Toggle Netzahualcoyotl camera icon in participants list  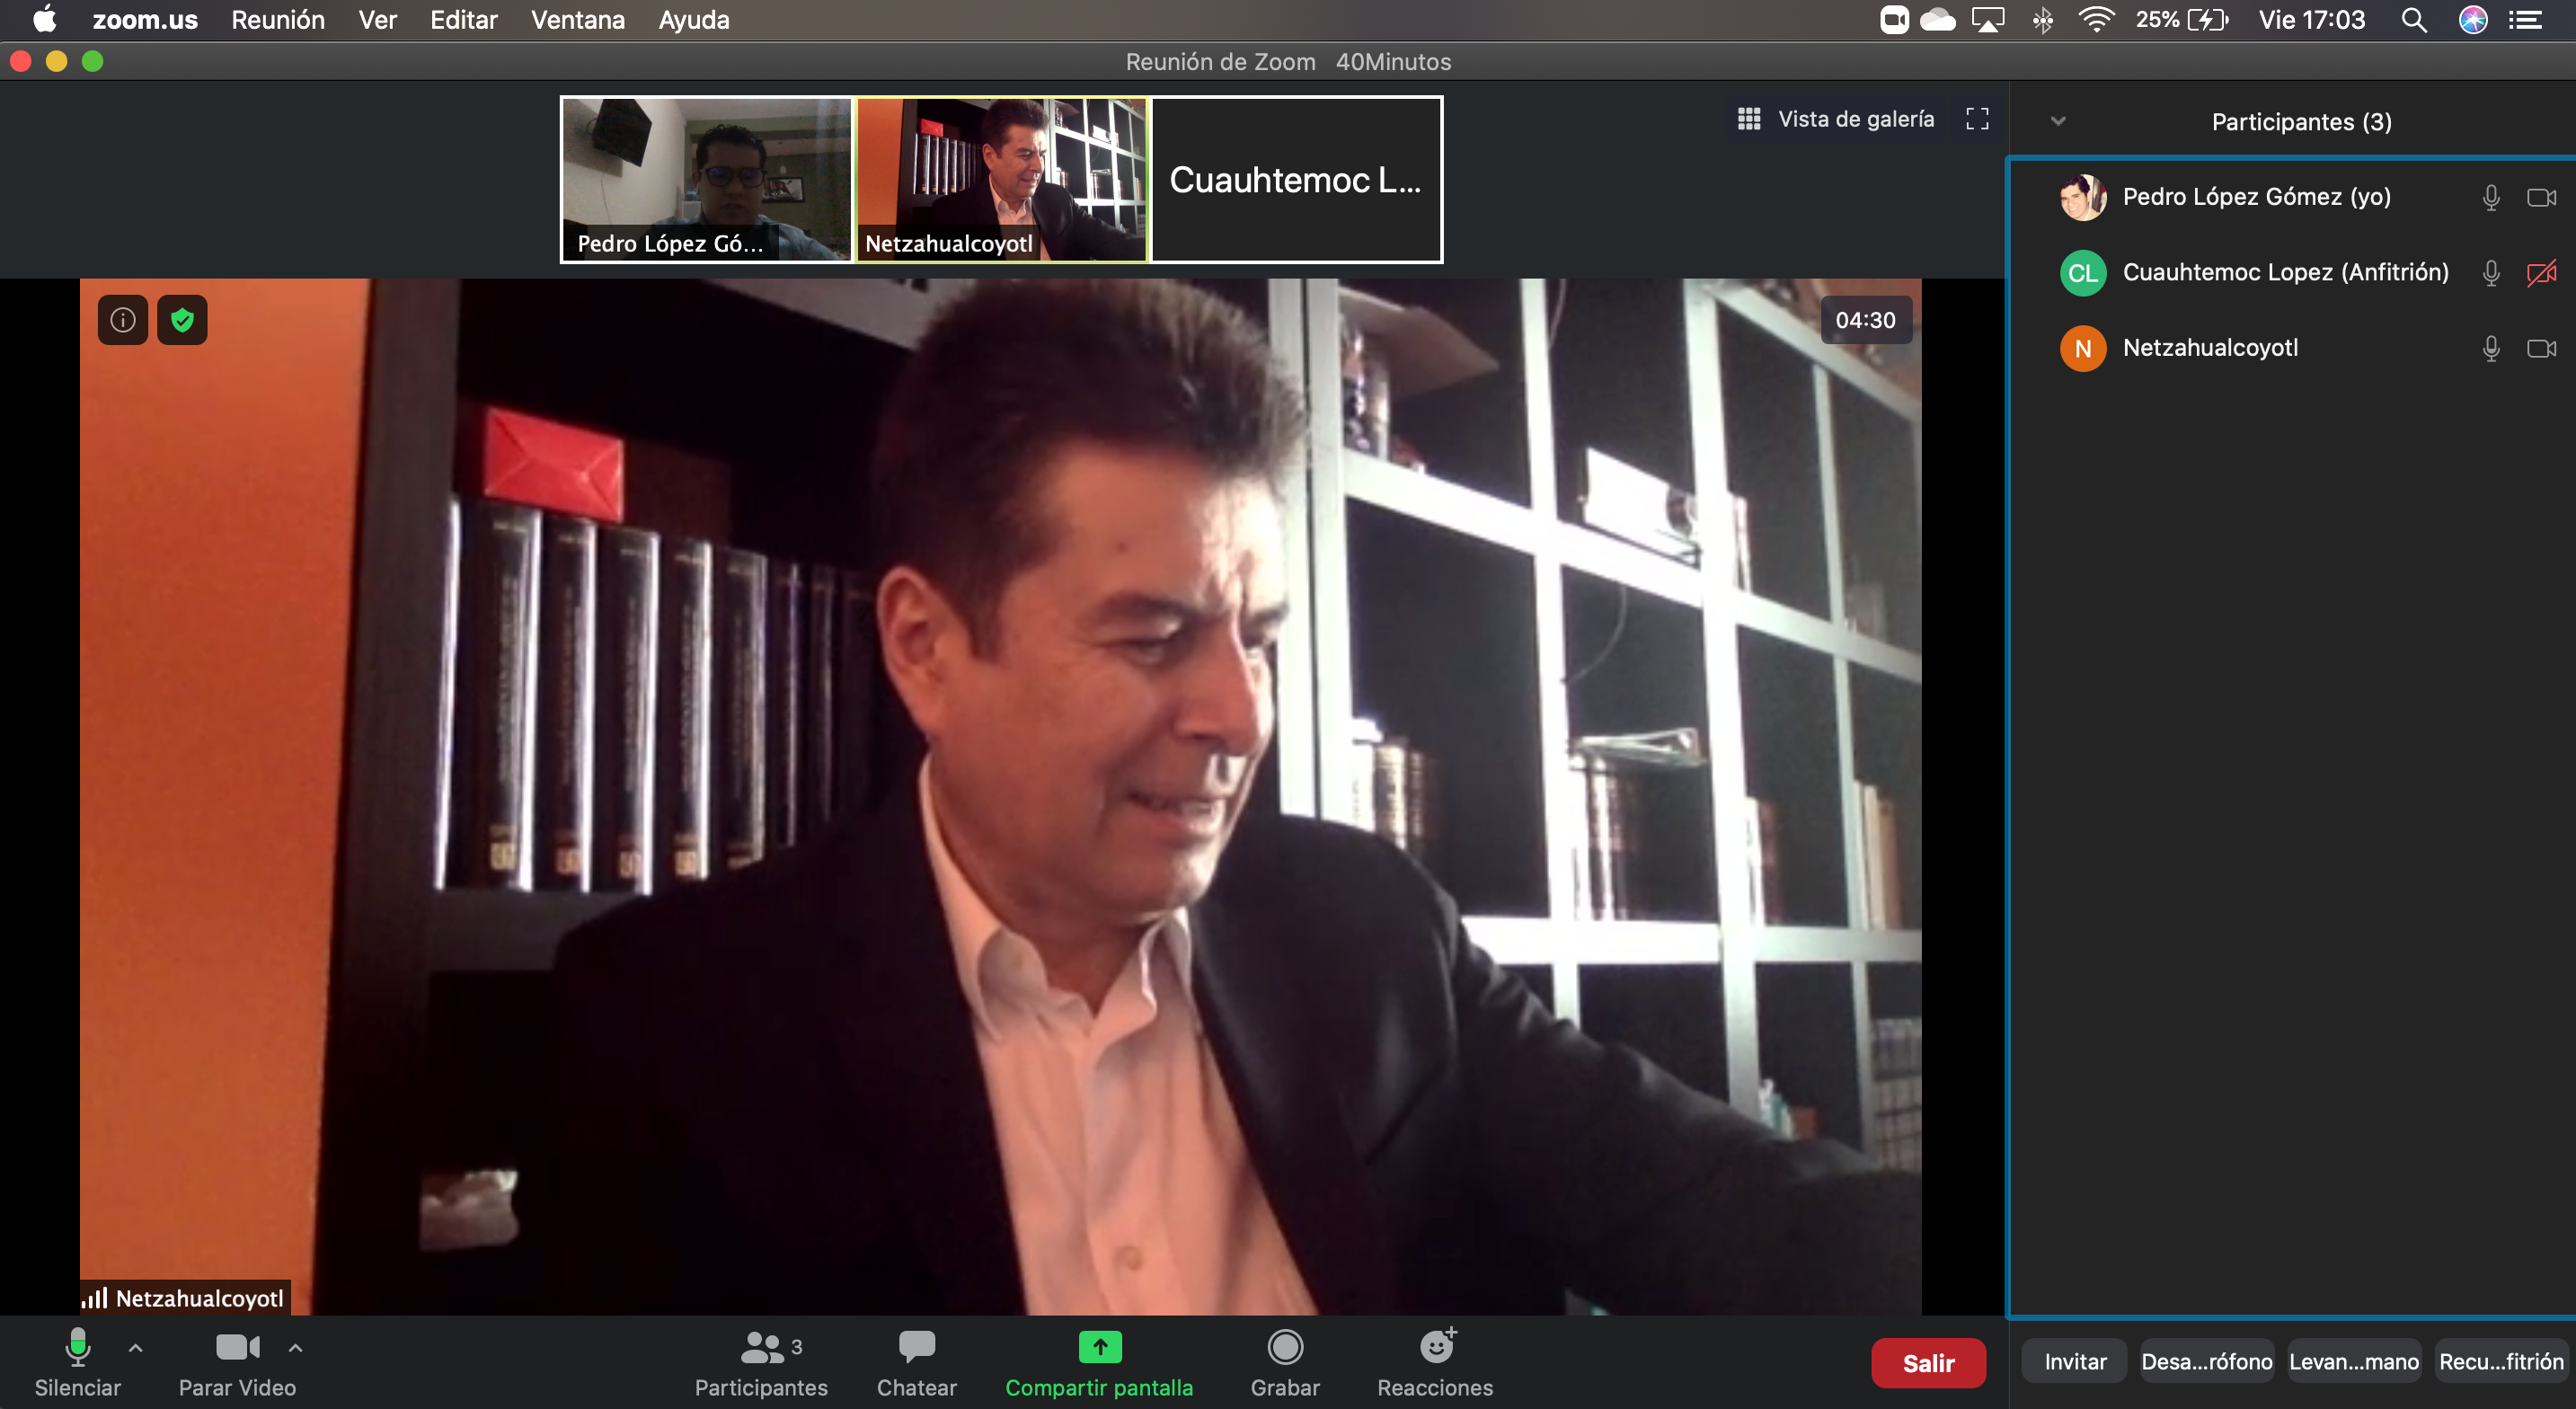2541,348
